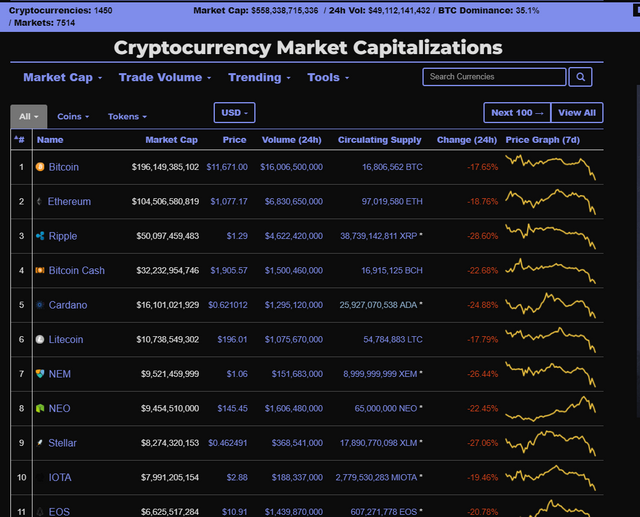640x517 pixels.
Task: Click the NEO logo icon
Action: 40,408
